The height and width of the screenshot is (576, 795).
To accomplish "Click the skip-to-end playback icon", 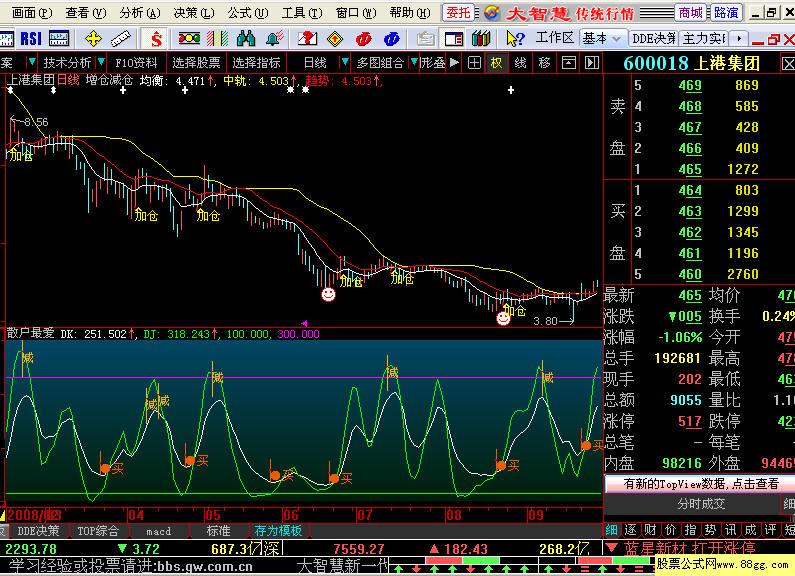I will pos(592,63).
